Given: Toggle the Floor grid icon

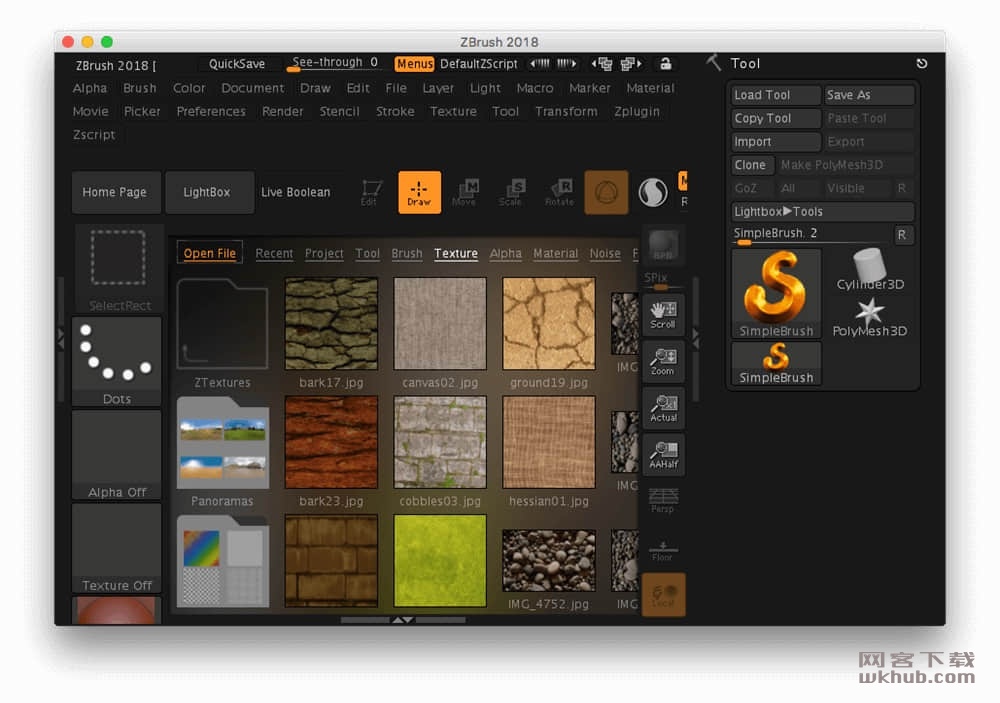Looking at the screenshot, I should point(663,551).
